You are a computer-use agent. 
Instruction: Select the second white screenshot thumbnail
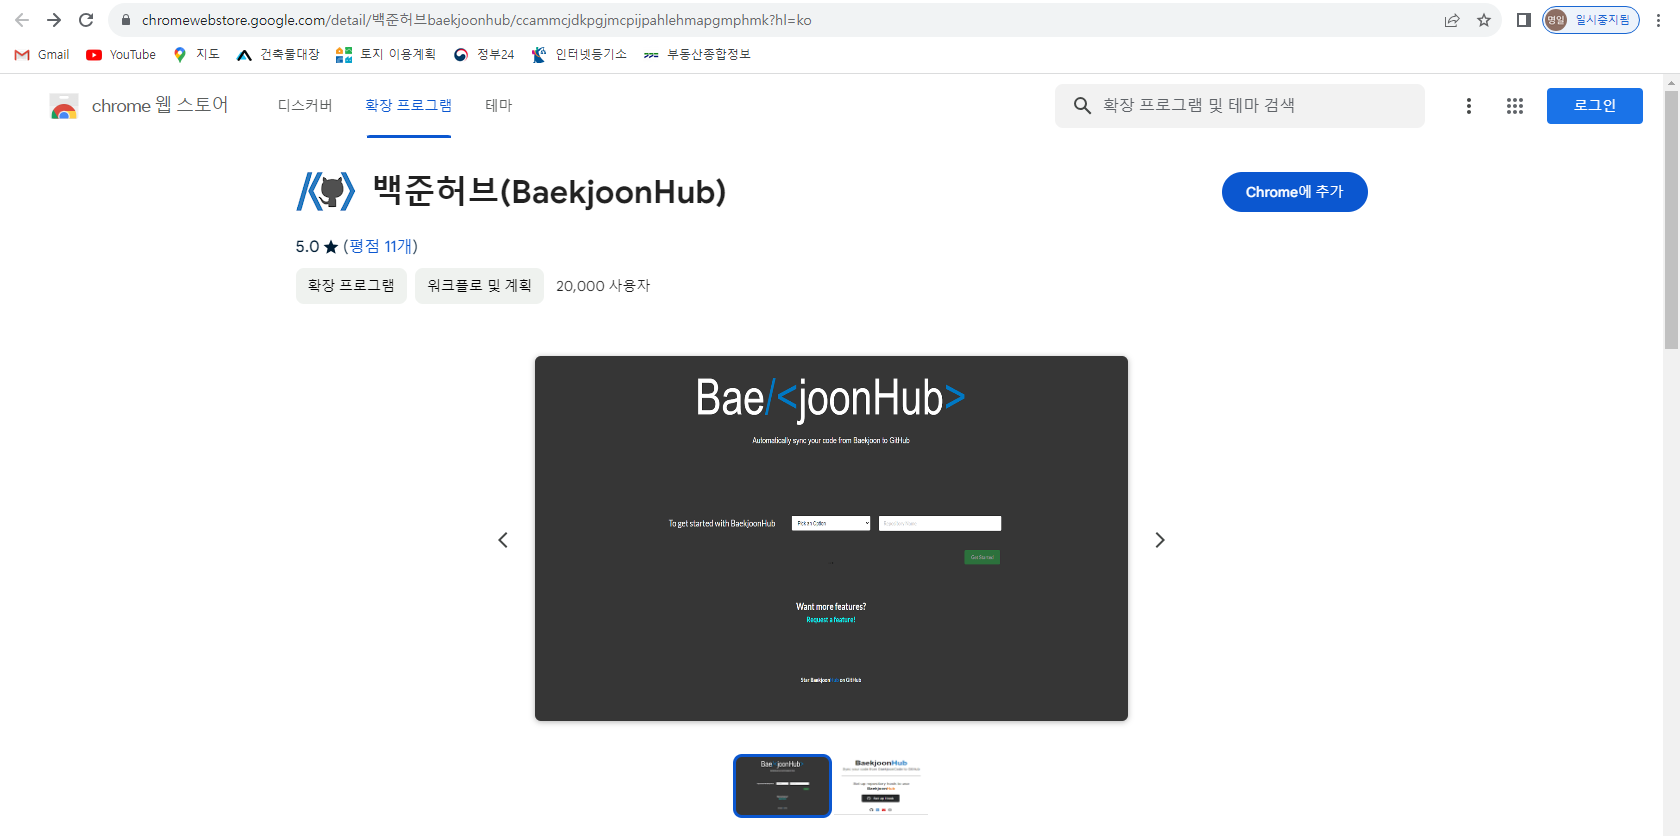click(881, 786)
